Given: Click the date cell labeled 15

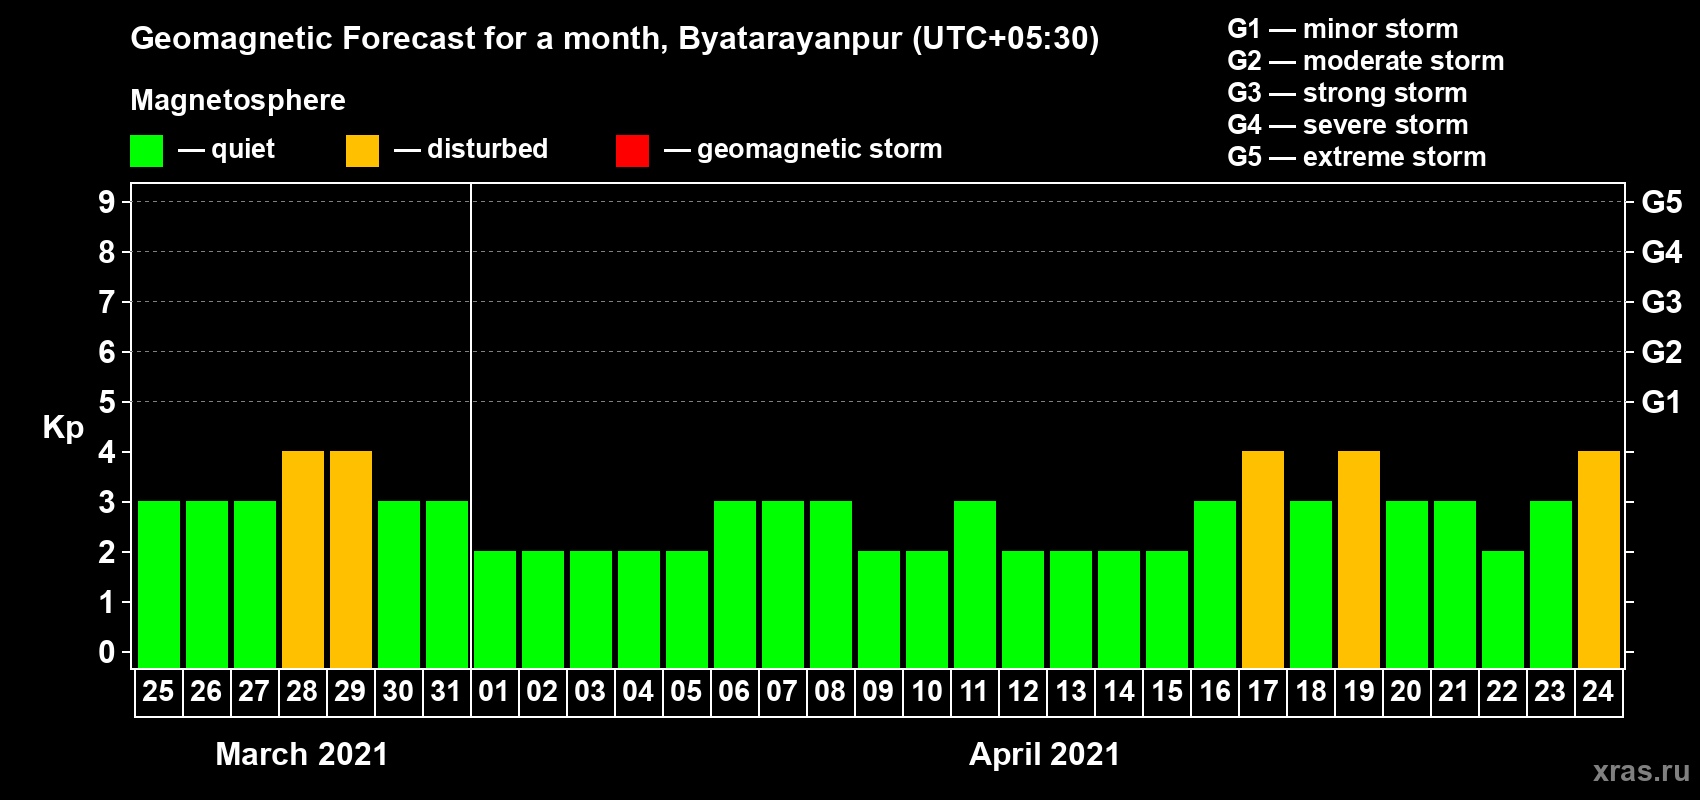Looking at the screenshot, I should 1167,692.
